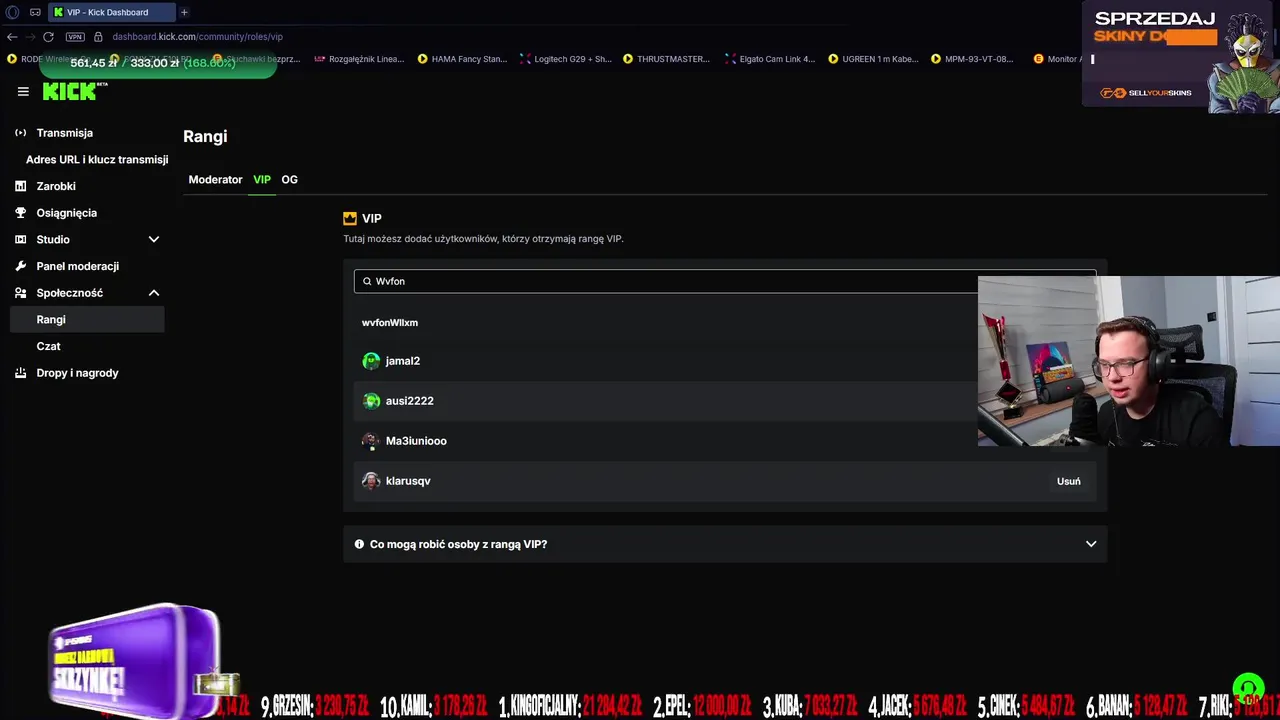This screenshot has height=720, width=1280.
Task: Click username Ma3iunioo
Action: [416, 441]
